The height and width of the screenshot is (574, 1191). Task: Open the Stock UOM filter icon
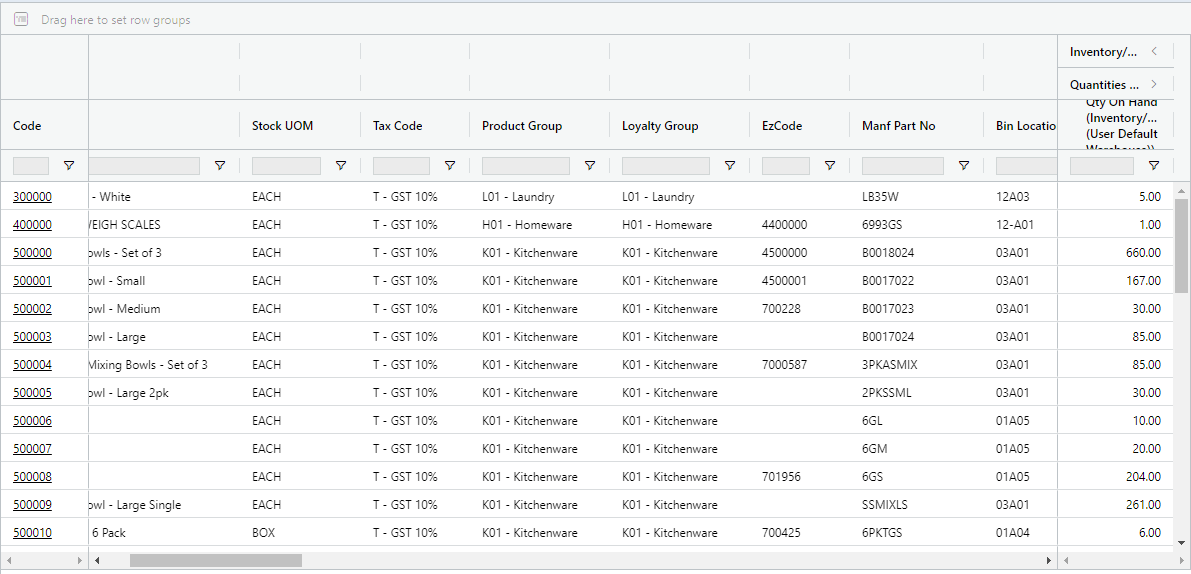click(x=341, y=166)
